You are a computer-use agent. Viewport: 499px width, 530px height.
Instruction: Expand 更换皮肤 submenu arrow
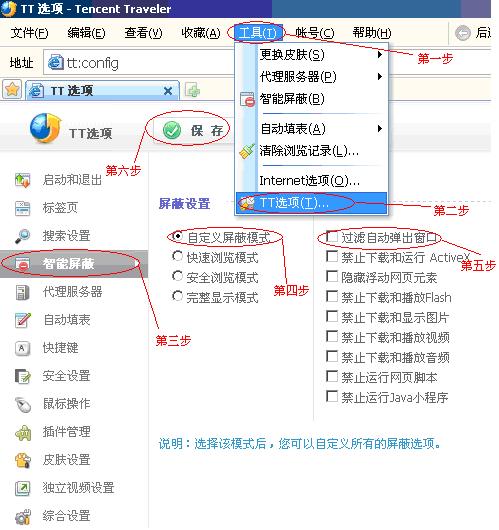point(380,54)
